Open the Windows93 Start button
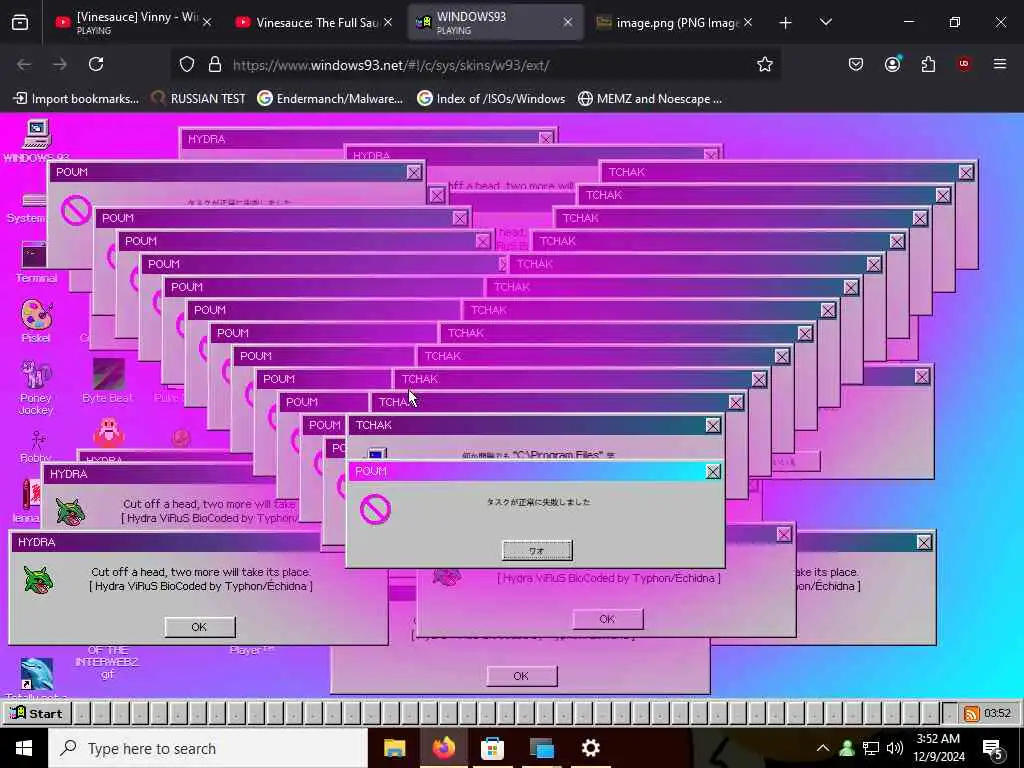 click(x=36, y=714)
